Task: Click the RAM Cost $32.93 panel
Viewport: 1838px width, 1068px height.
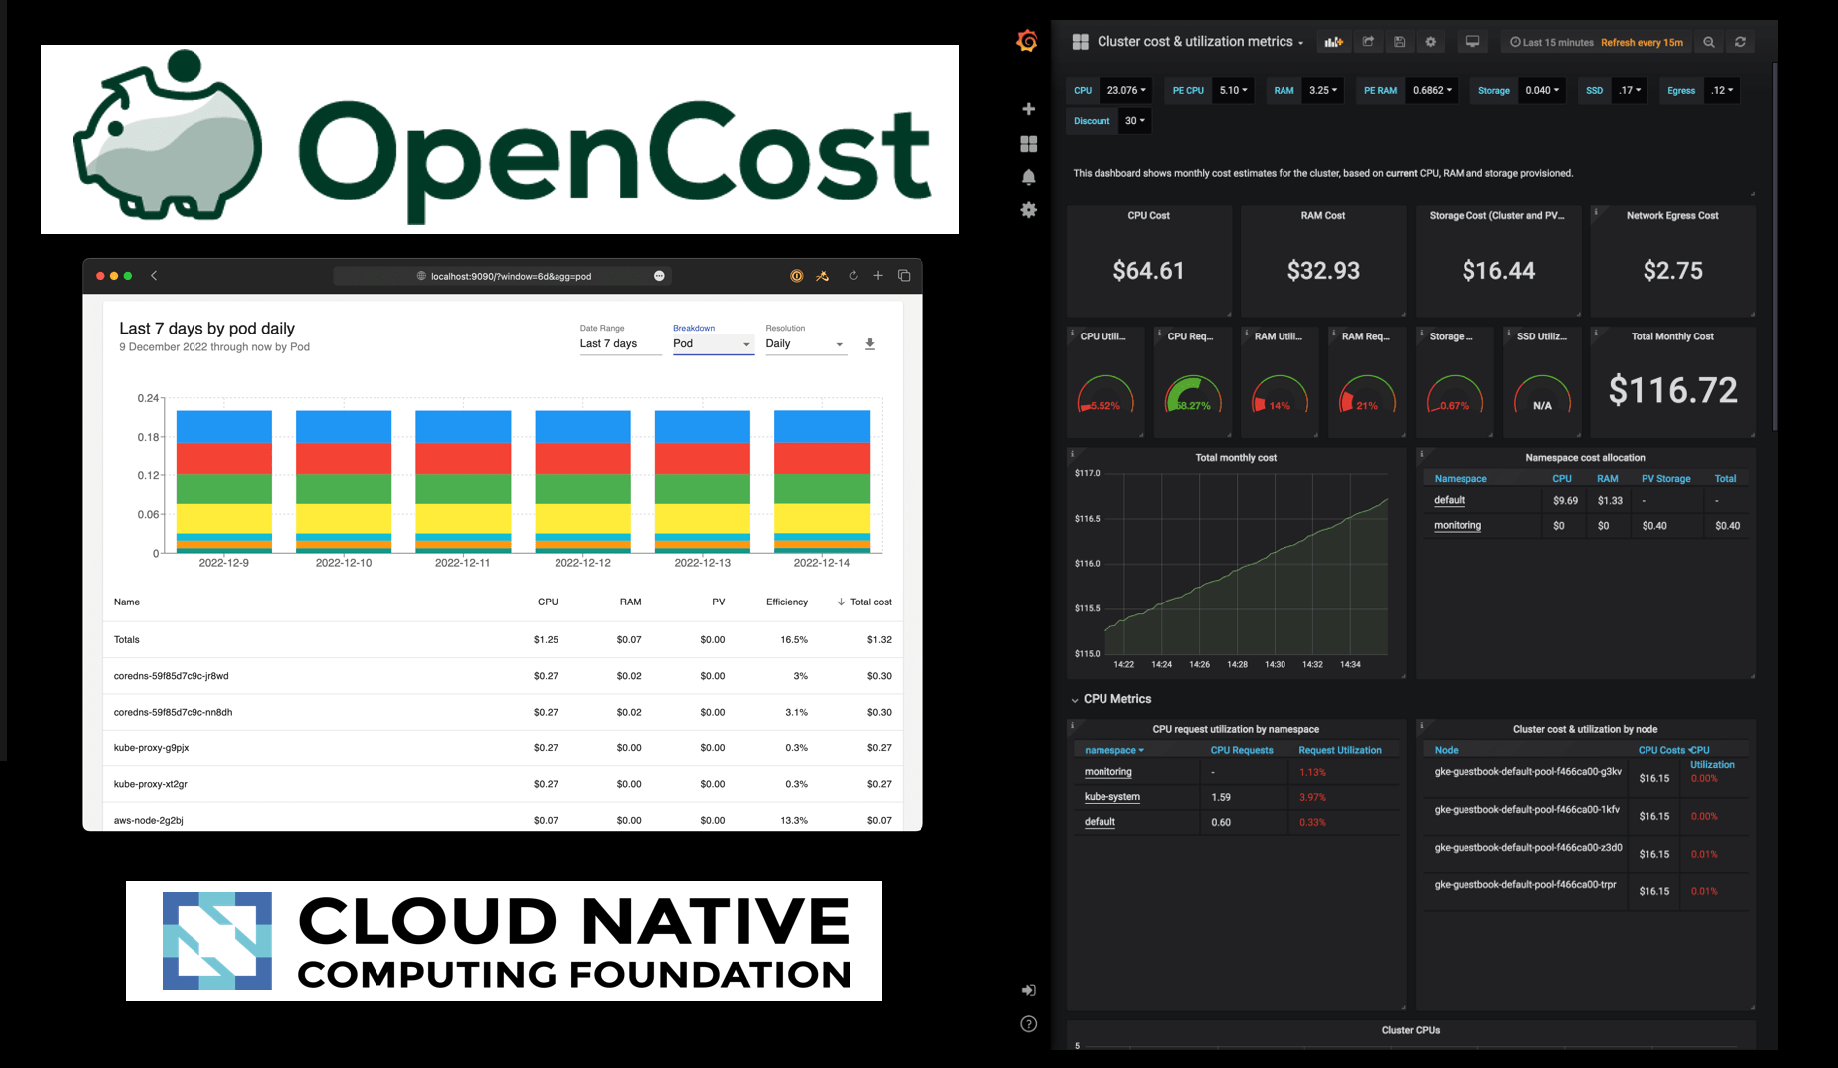Action: click(x=1323, y=261)
